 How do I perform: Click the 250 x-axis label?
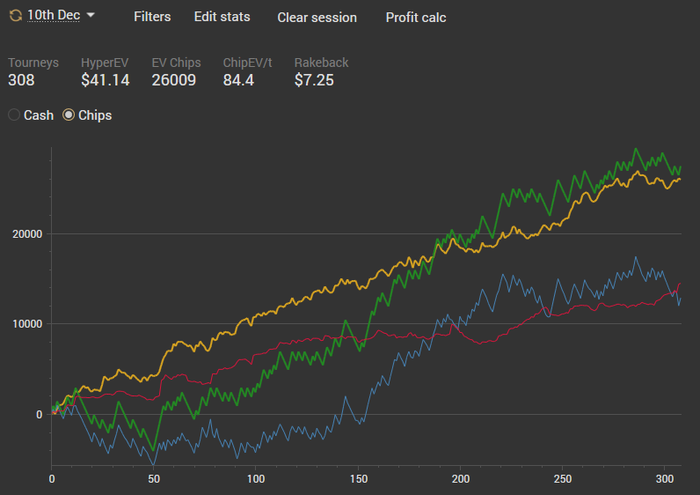coord(564,478)
